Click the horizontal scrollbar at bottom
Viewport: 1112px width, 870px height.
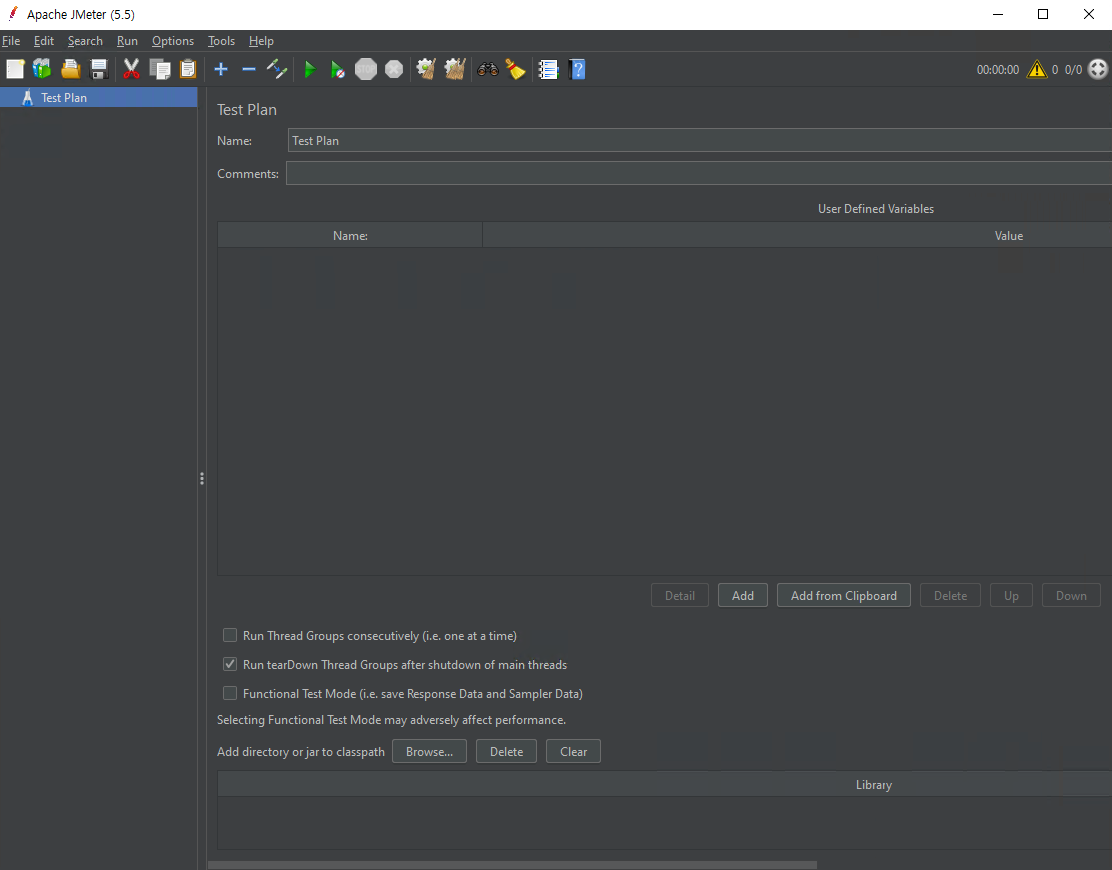[513, 865]
